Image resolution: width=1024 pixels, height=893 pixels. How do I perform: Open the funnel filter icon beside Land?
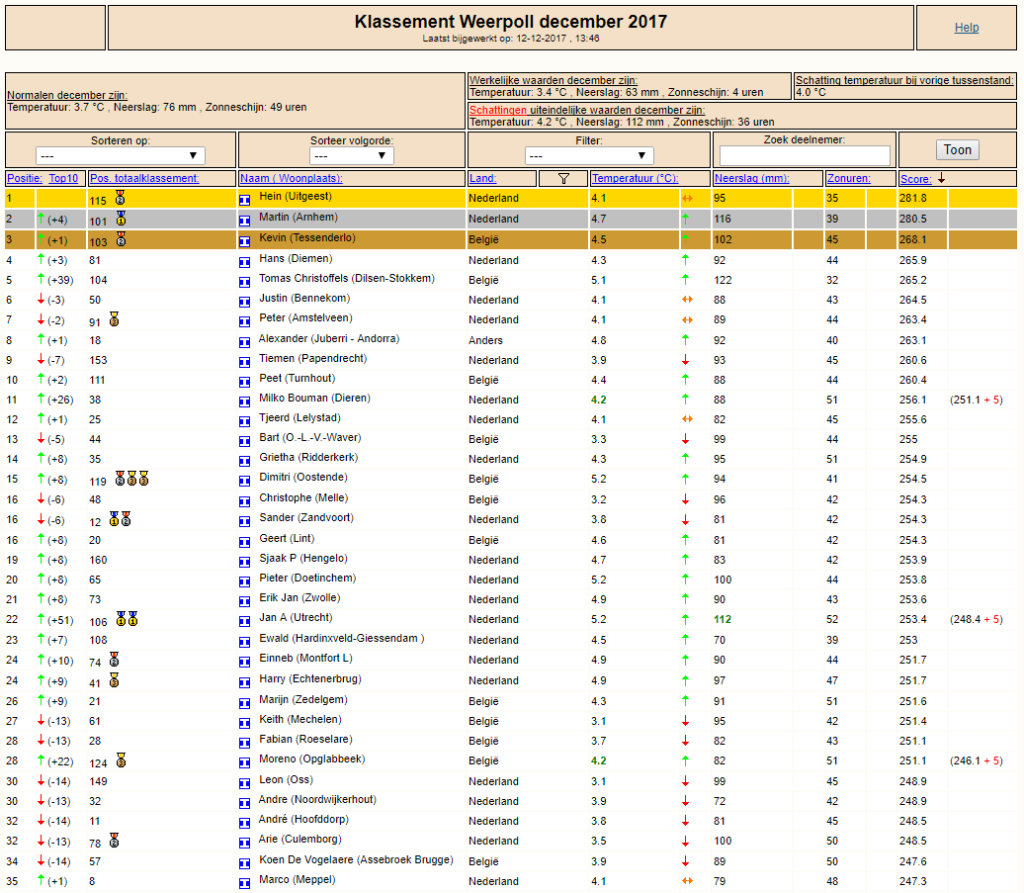(x=564, y=178)
